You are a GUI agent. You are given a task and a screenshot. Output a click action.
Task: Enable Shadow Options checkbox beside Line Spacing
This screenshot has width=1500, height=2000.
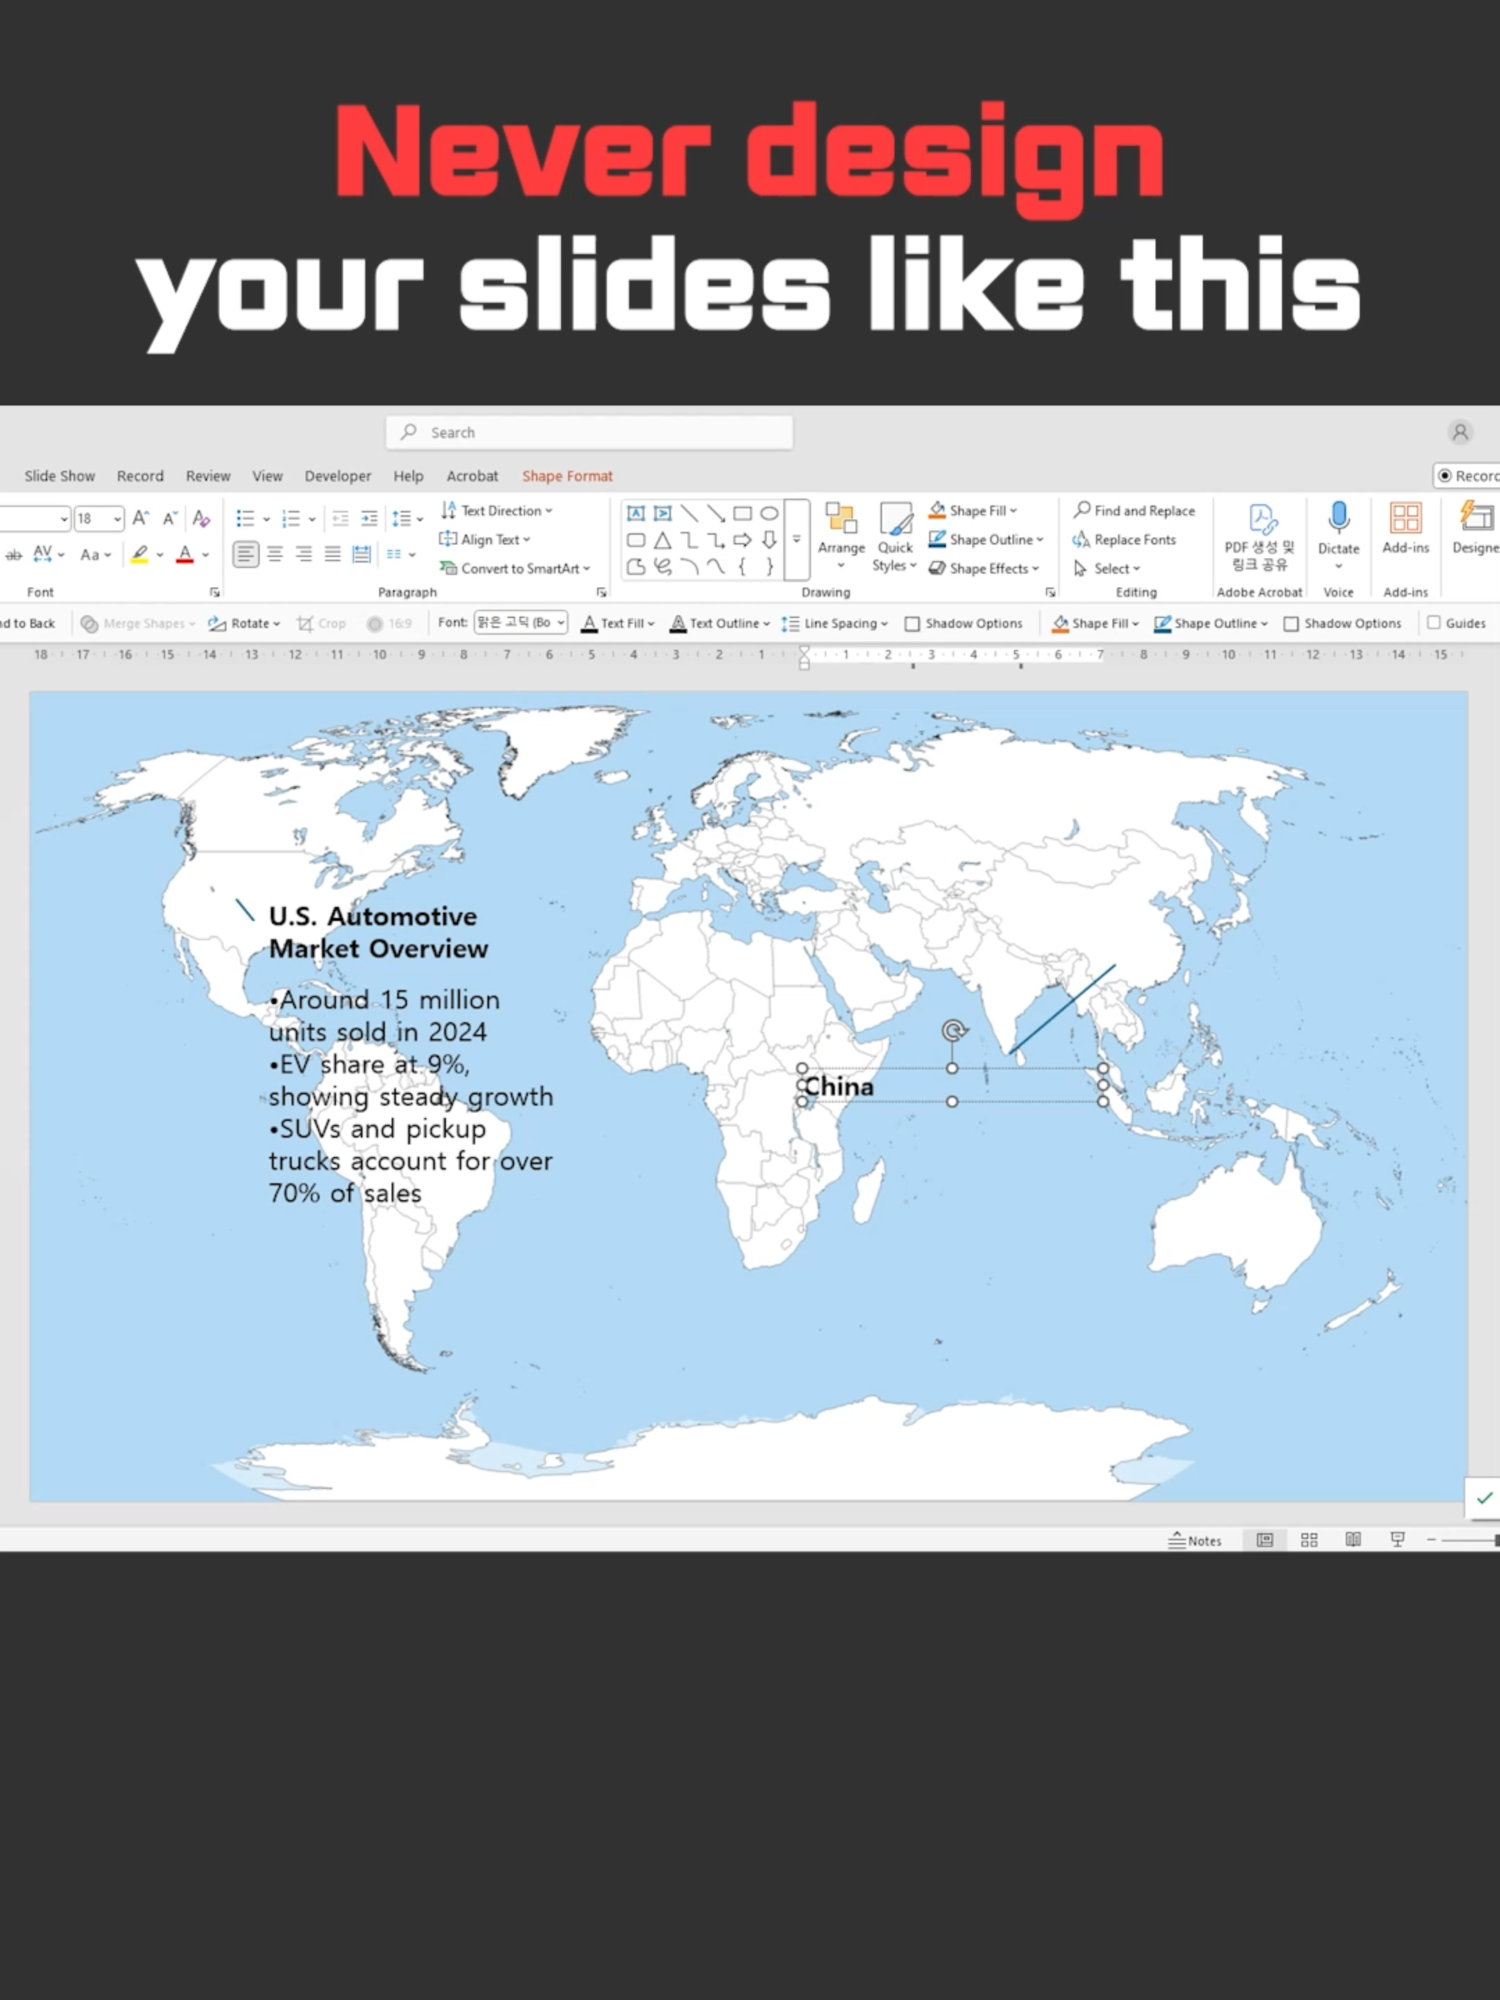pos(912,623)
